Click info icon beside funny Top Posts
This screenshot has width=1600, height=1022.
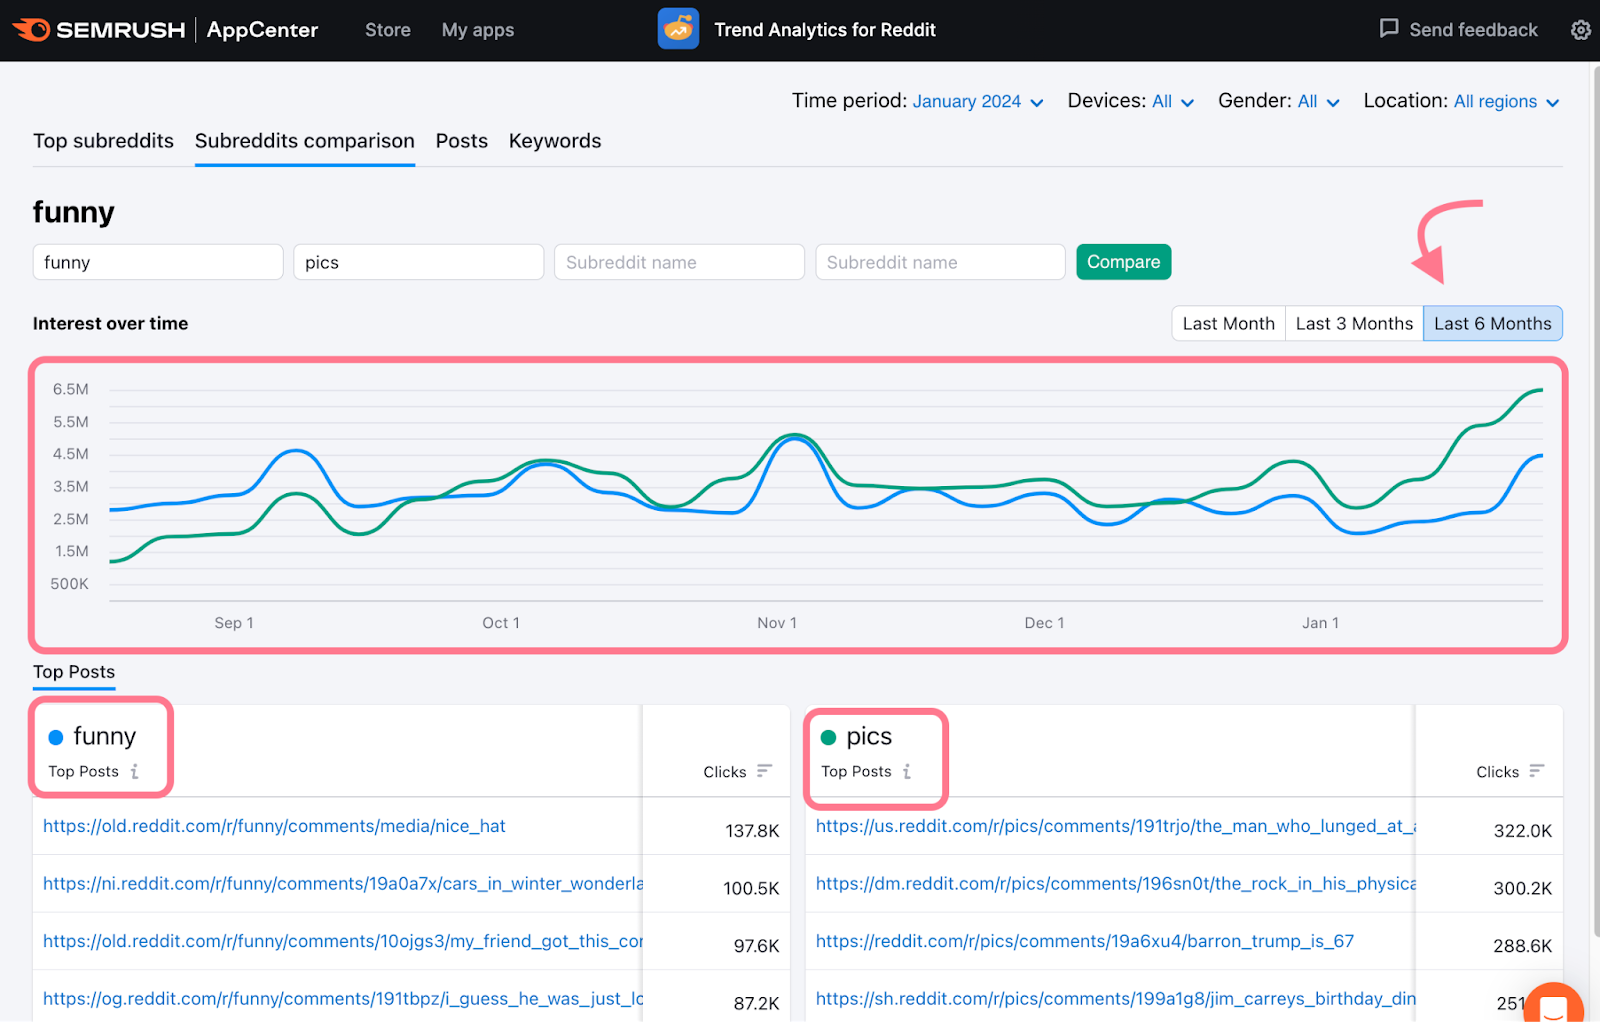135,772
